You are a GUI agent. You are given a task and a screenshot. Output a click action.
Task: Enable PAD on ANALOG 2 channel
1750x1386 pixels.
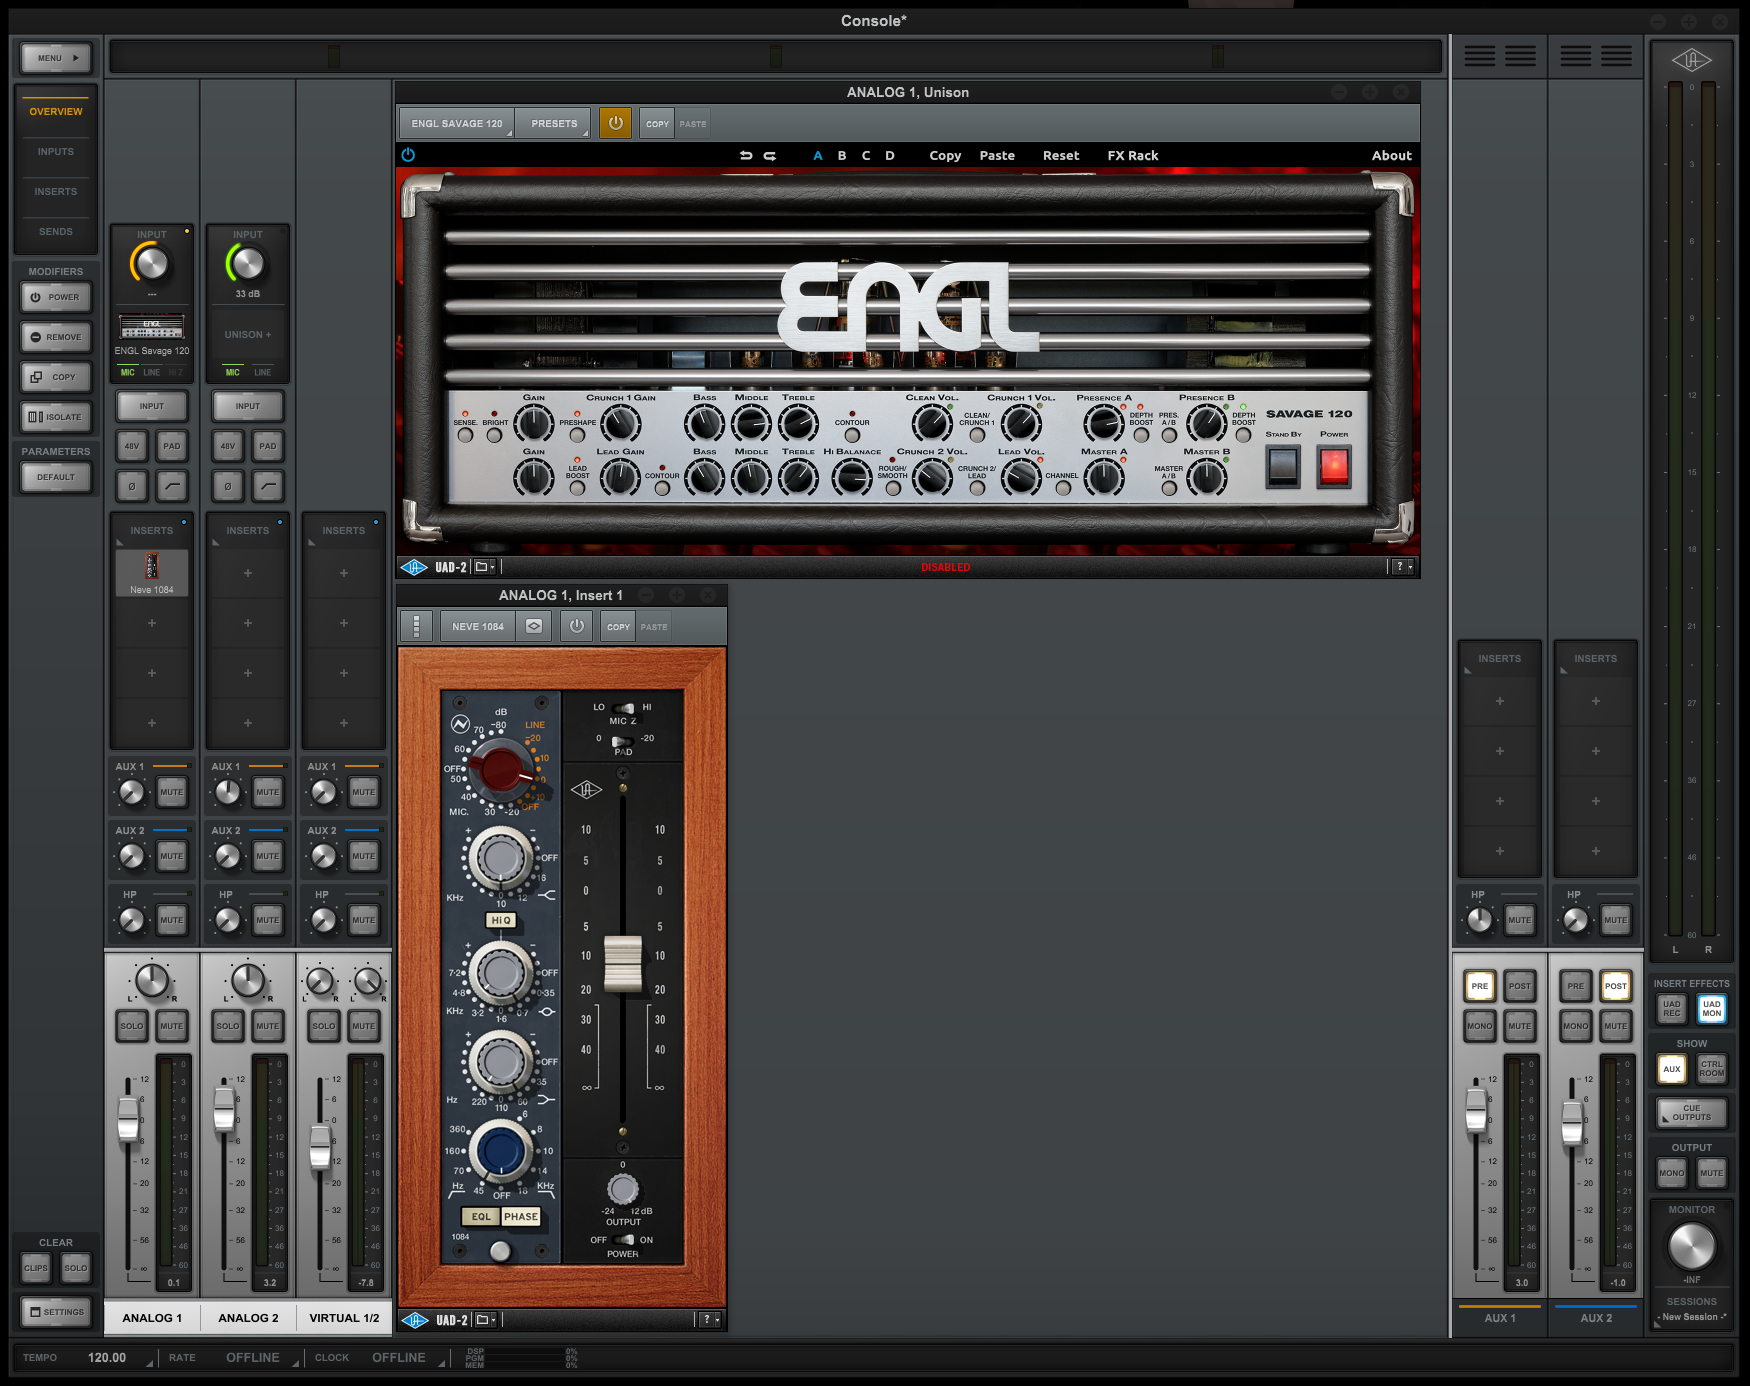tap(268, 446)
